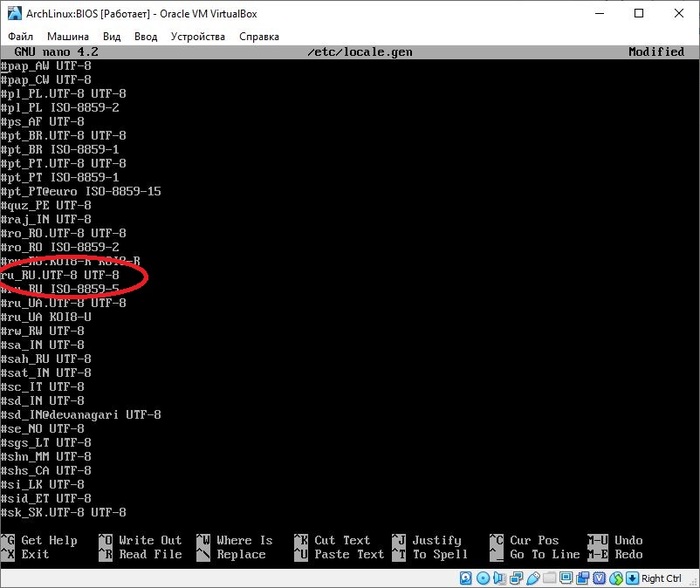Click the Replace shortcut label
Image resolution: width=700 pixels, height=588 pixels.
pos(241,554)
